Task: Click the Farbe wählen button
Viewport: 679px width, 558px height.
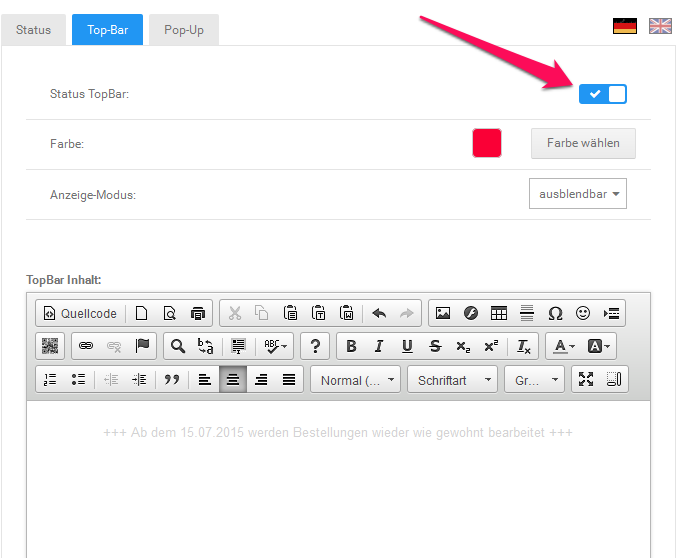Action: tap(582, 143)
